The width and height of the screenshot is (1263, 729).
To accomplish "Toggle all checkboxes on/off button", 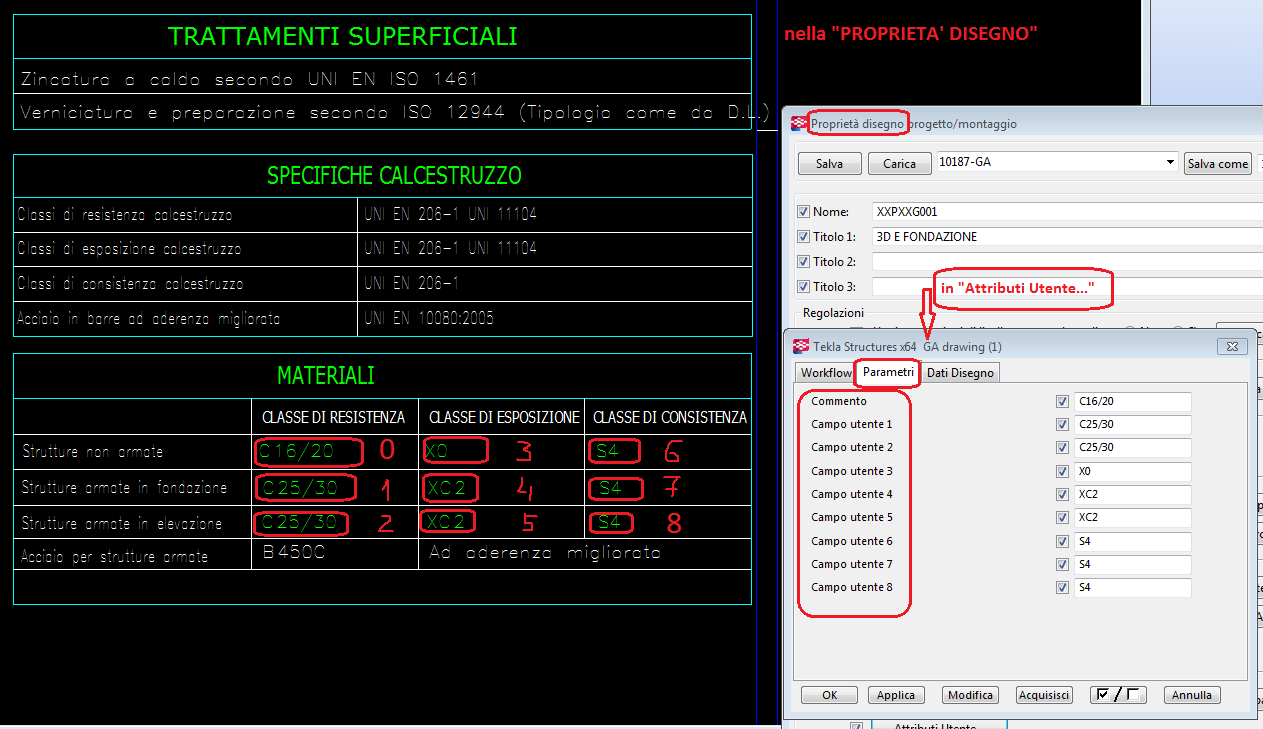I will (x=1117, y=695).
